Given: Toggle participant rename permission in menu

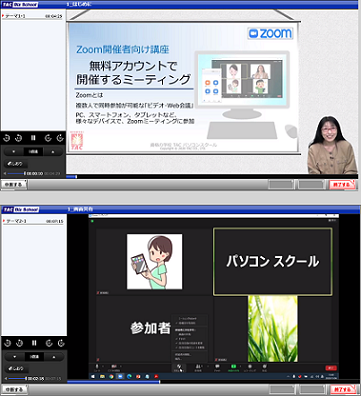Looking at the screenshot, I should click(x=189, y=343).
